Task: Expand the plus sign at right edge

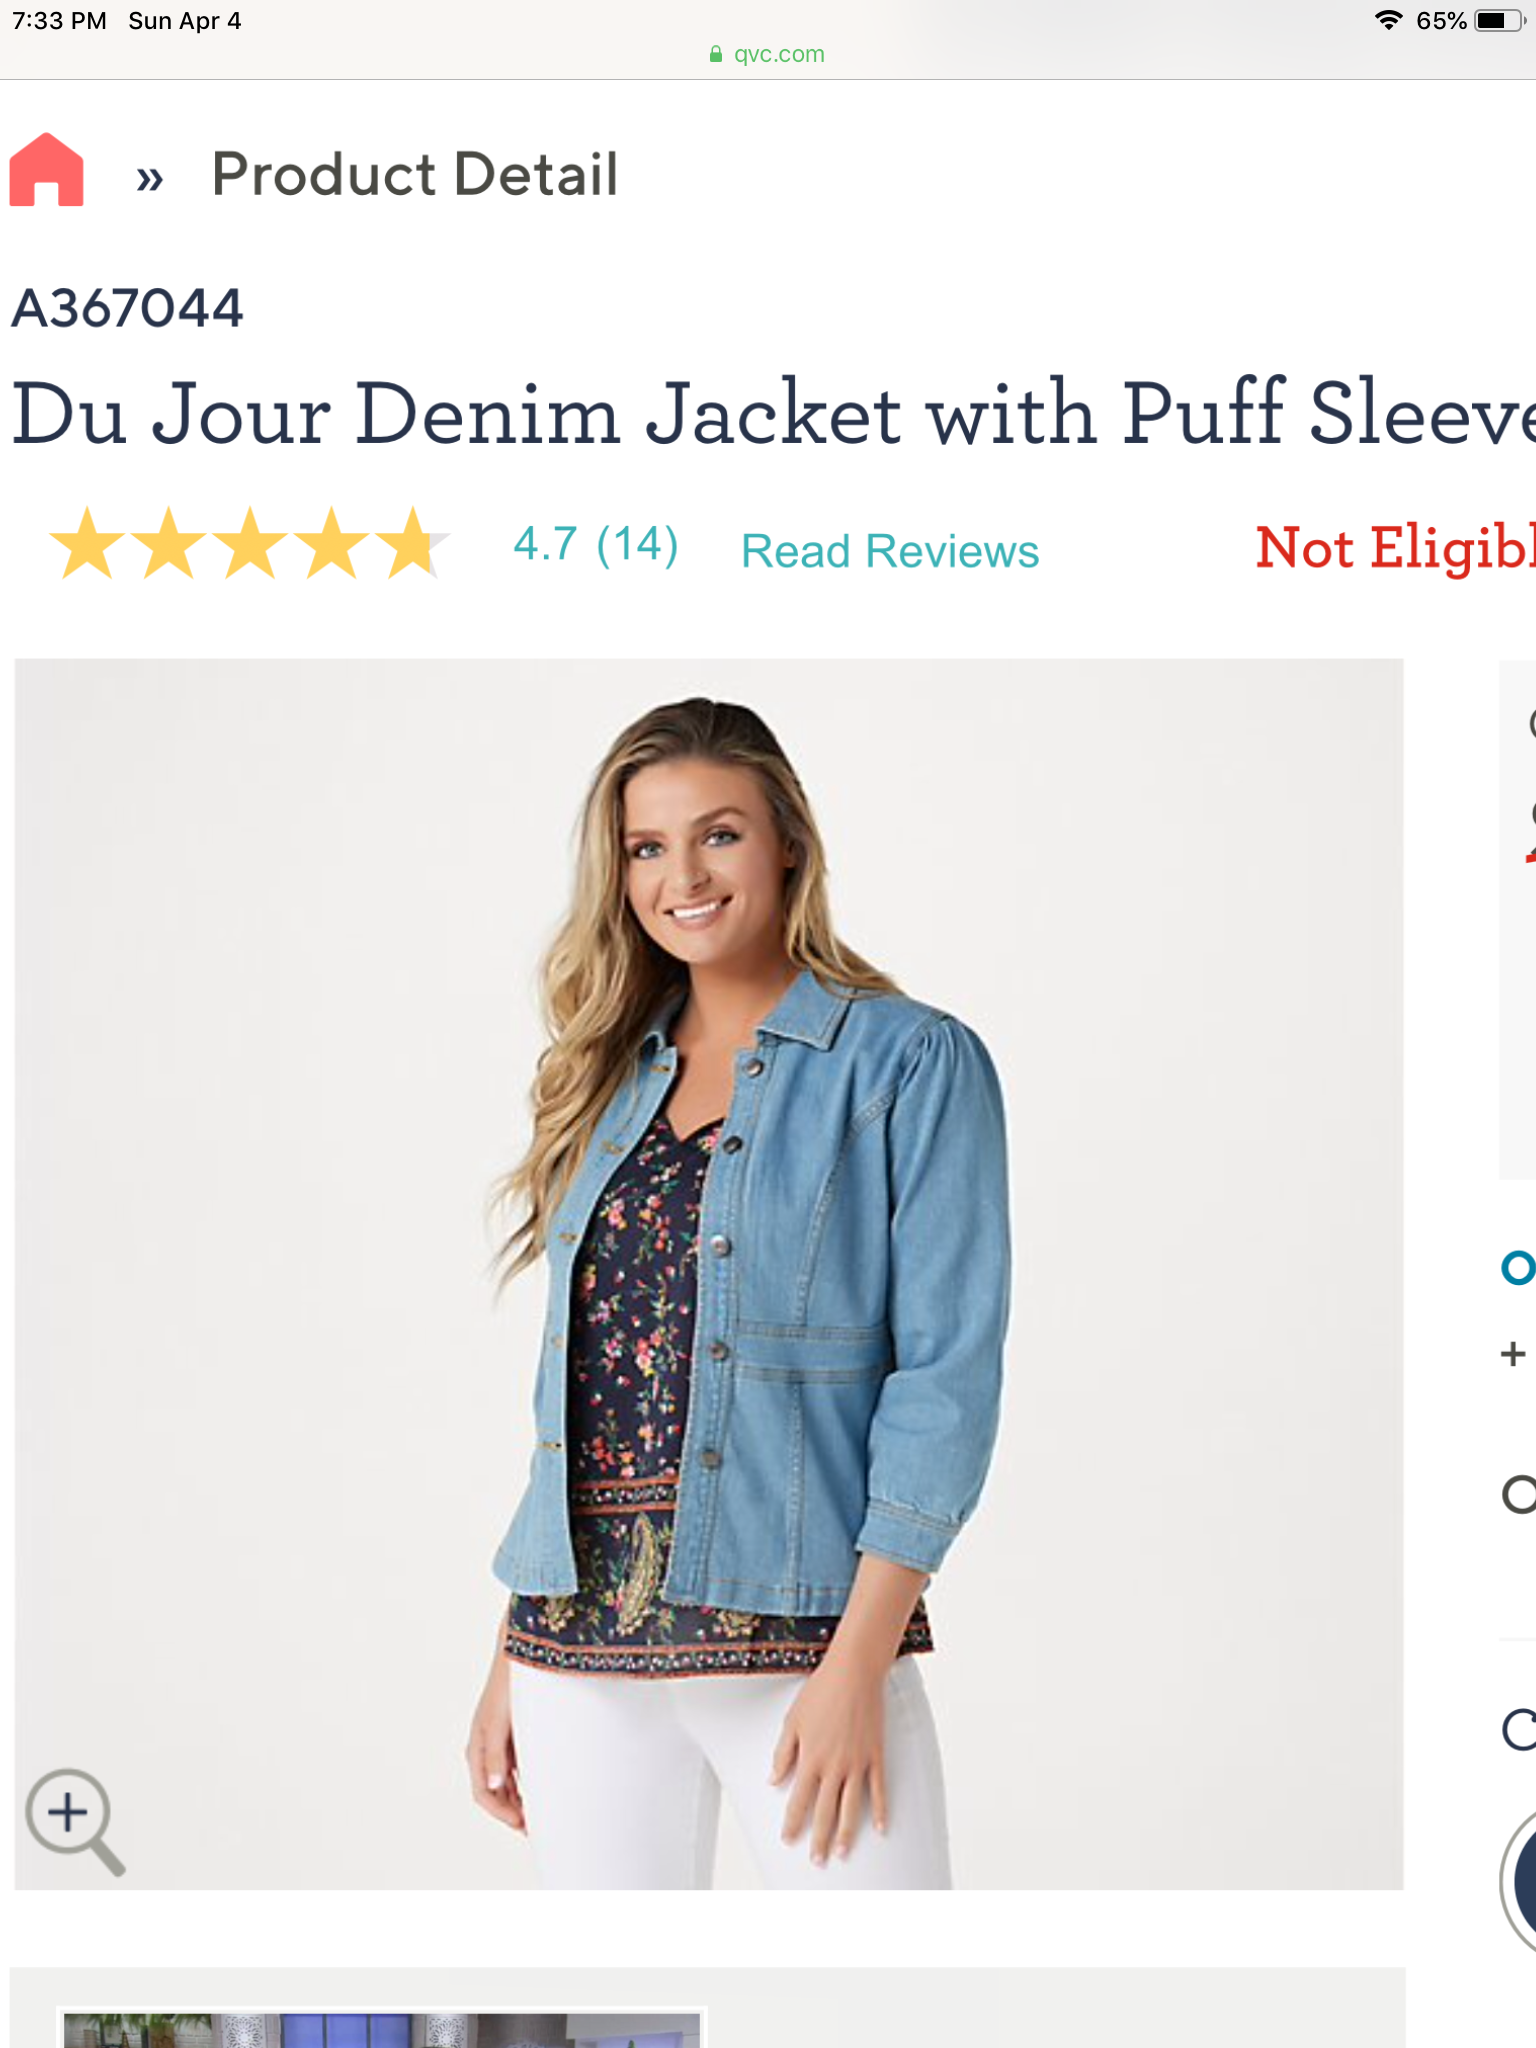Action: (1513, 1354)
